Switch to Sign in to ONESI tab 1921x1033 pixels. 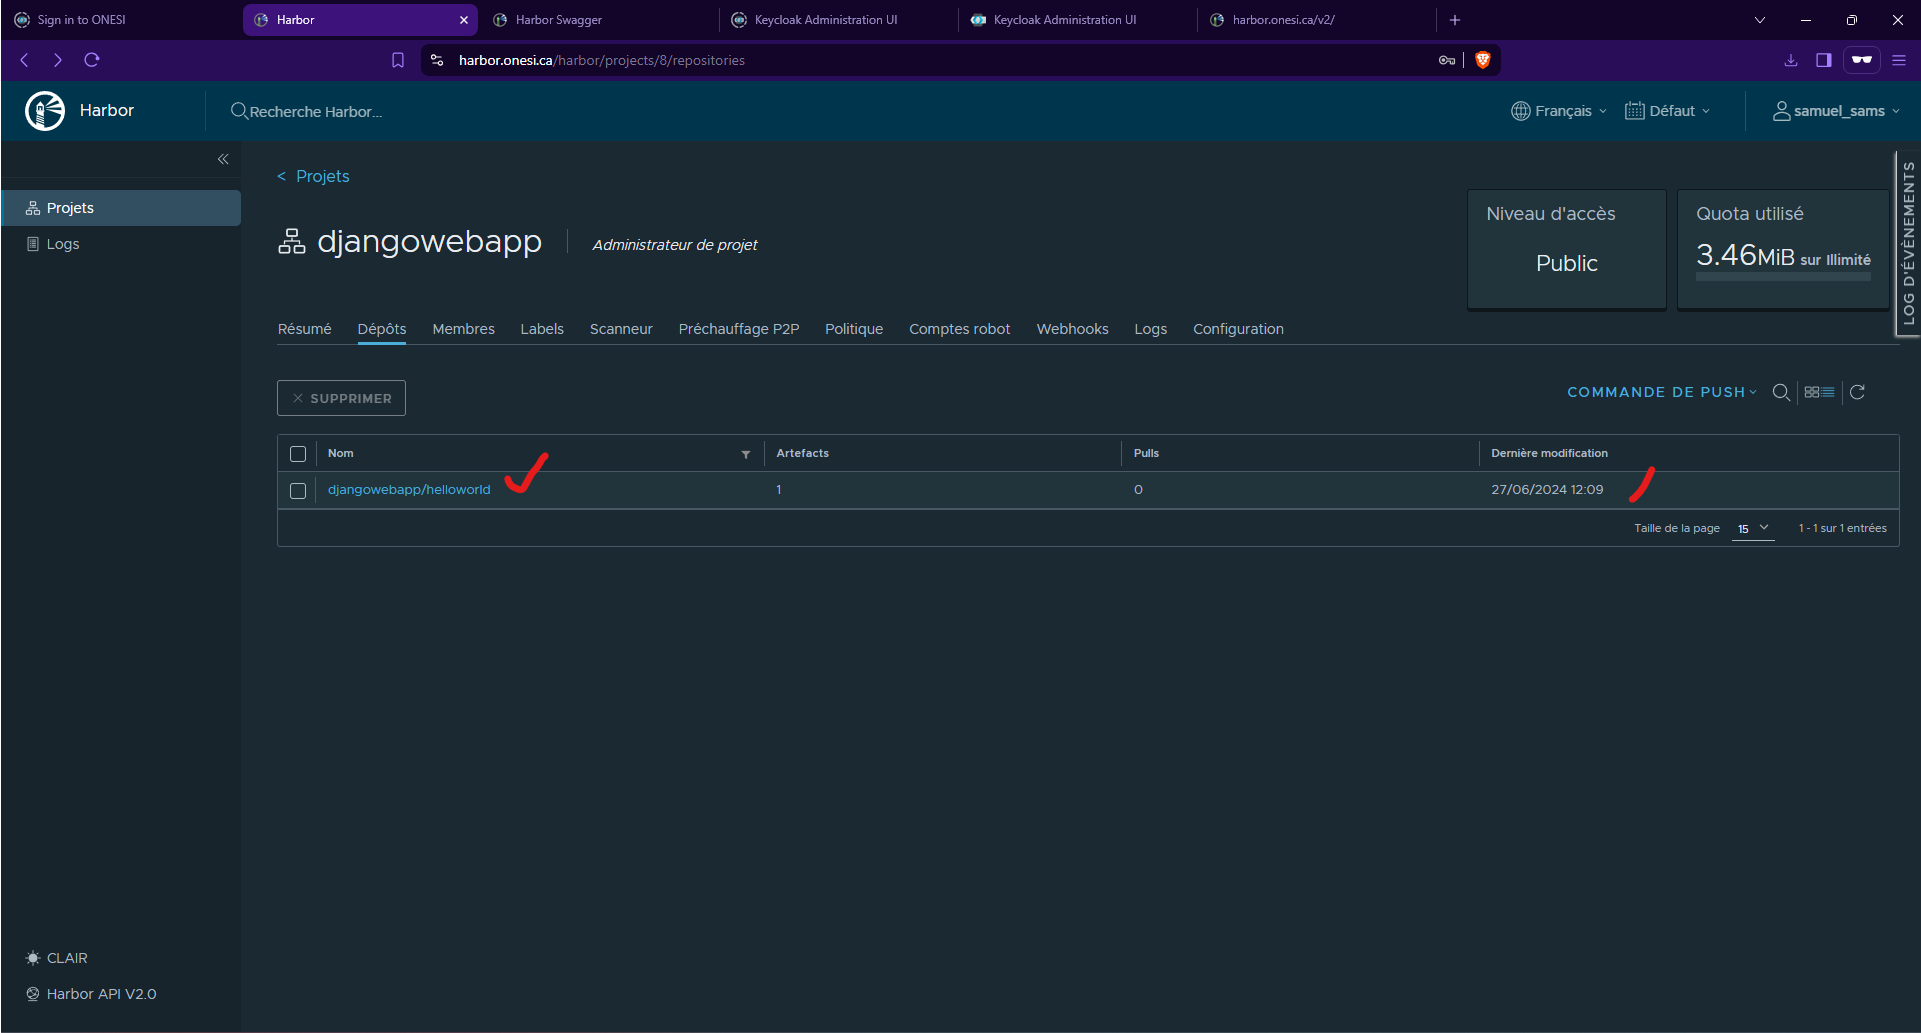[x=119, y=20]
